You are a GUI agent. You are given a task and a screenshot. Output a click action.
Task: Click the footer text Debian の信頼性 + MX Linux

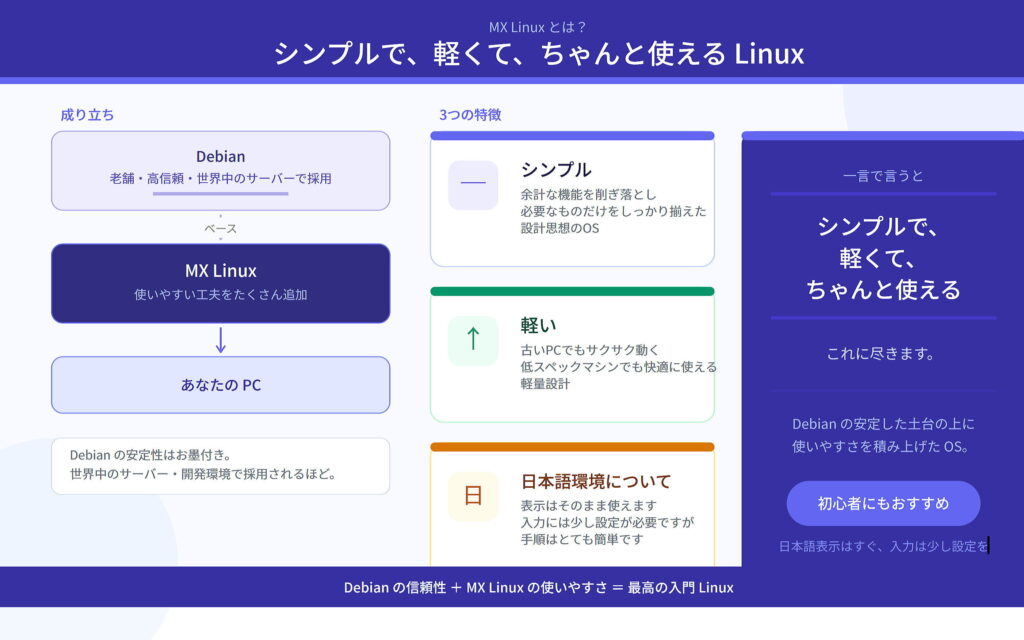(538, 587)
